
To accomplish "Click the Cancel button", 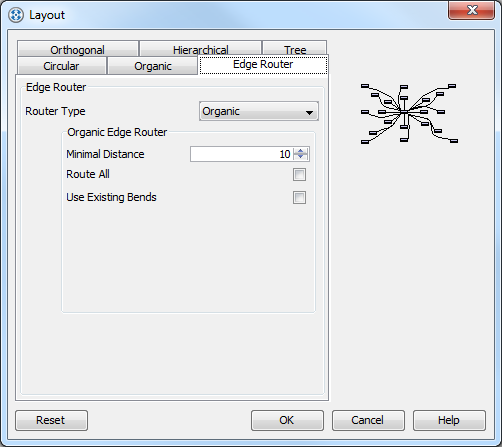I will [368, 420].
